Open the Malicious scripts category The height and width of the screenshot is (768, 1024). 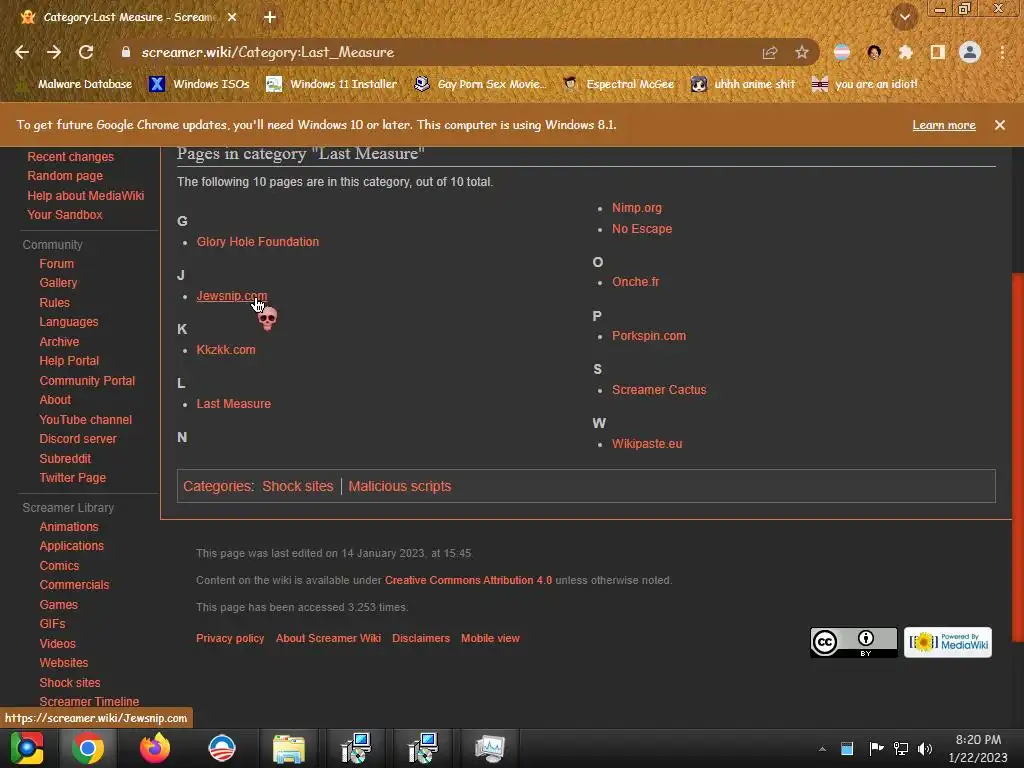pyautogui.click(x=400, y=487)
